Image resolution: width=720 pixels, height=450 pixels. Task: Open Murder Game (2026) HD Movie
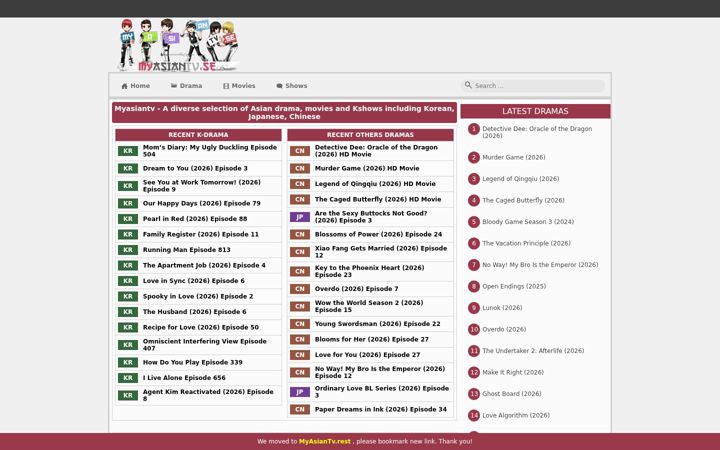tap(367, 169)
